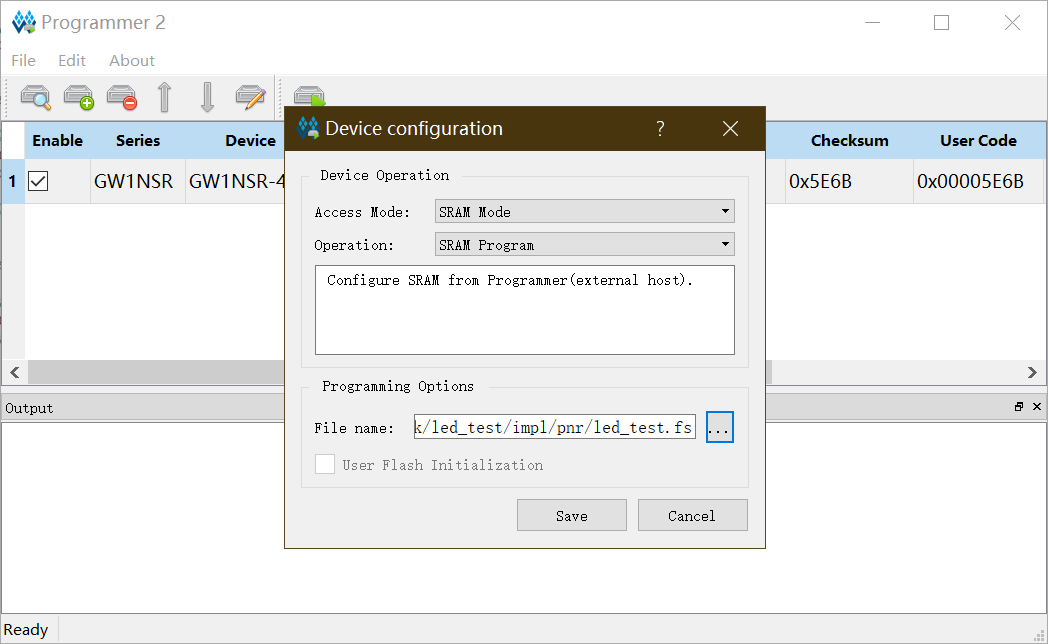
Task: Click the Programmer 2 app logo icon
Action: tap(24, 22)
